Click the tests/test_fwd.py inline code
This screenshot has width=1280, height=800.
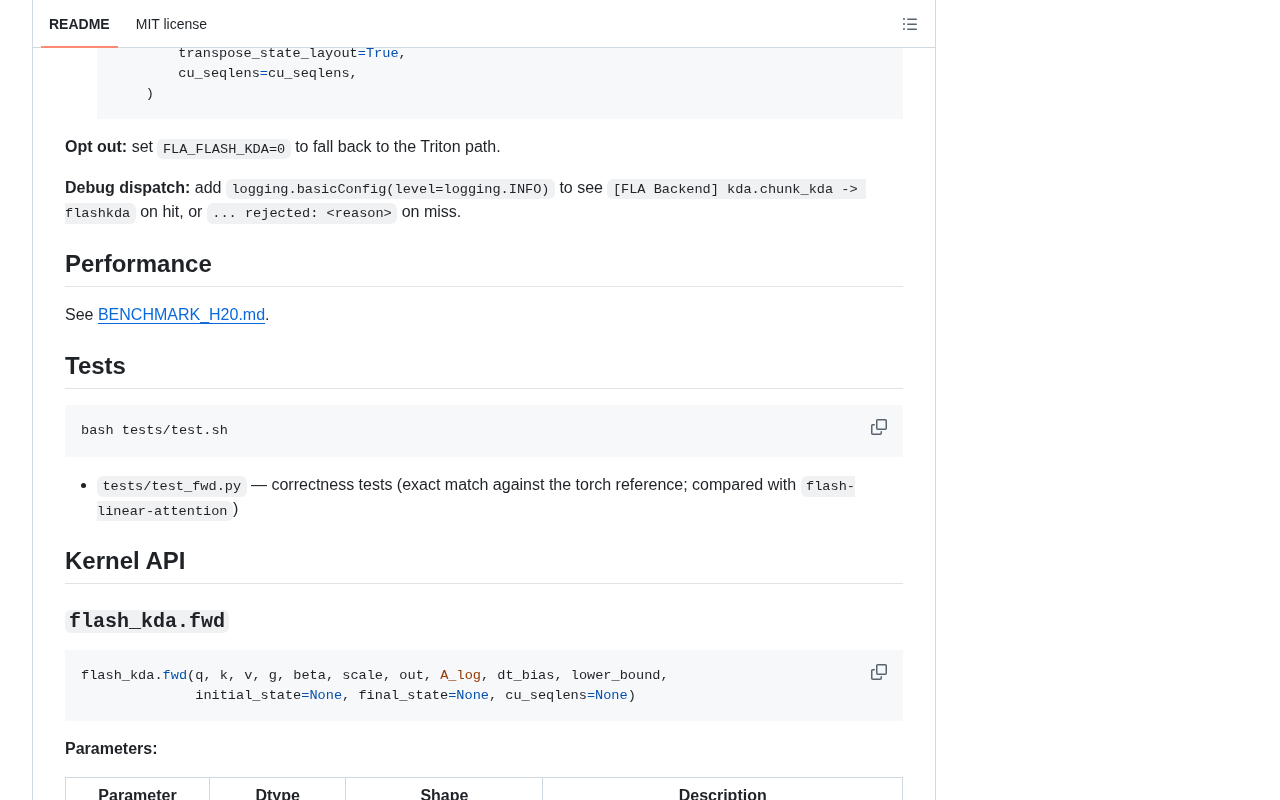172,486
